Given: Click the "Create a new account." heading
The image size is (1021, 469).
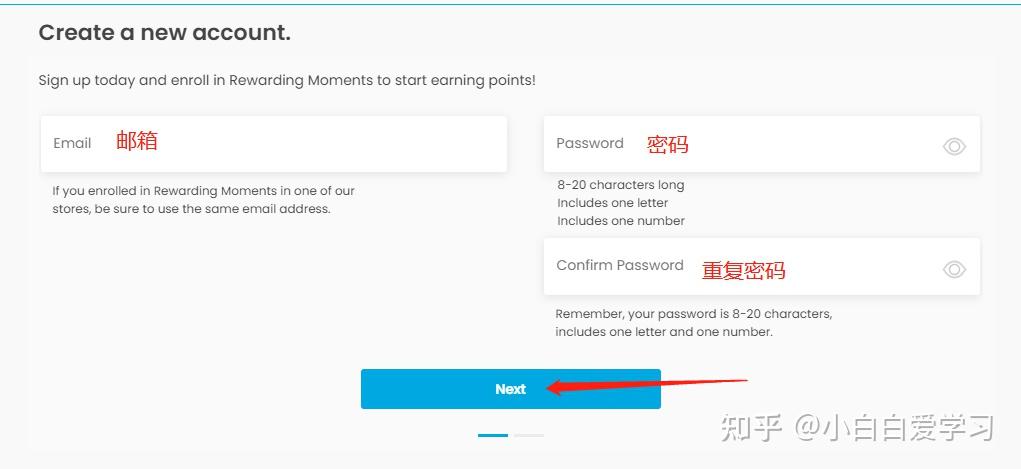Looking at the screenshot, I should (x=164, y=33).
